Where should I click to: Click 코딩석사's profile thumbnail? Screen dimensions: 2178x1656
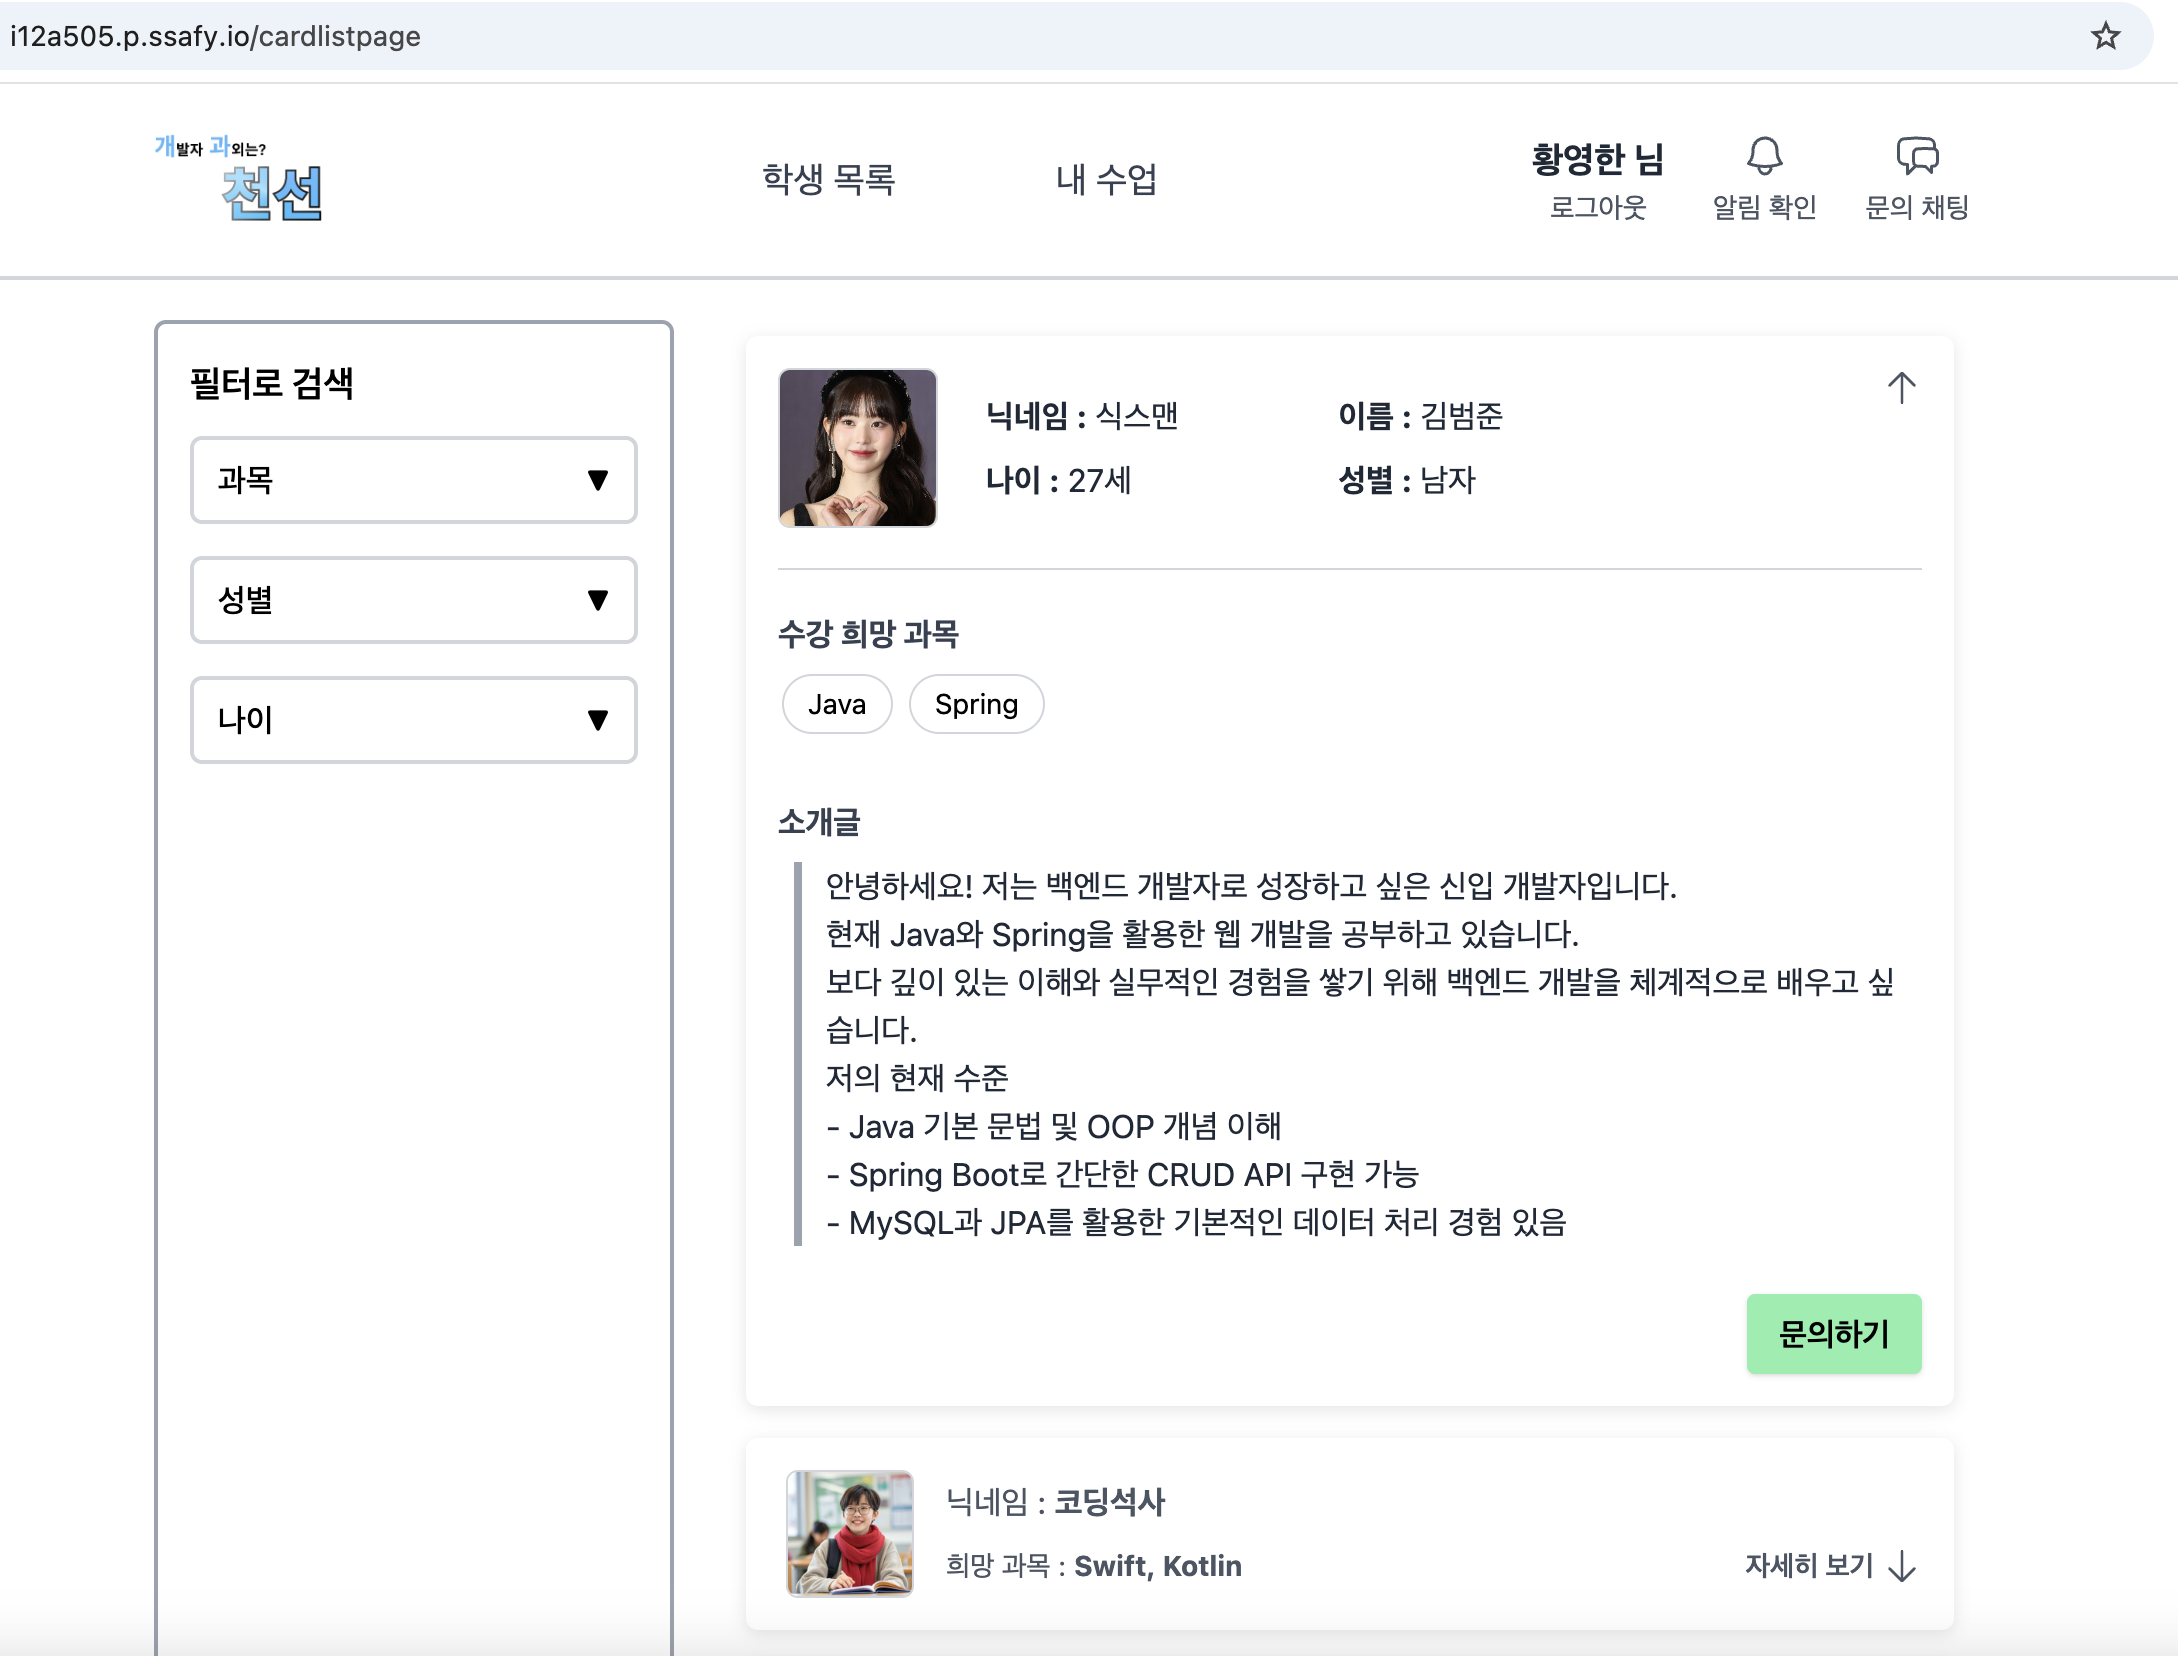pyautogui.click(x=850, y=1533)
